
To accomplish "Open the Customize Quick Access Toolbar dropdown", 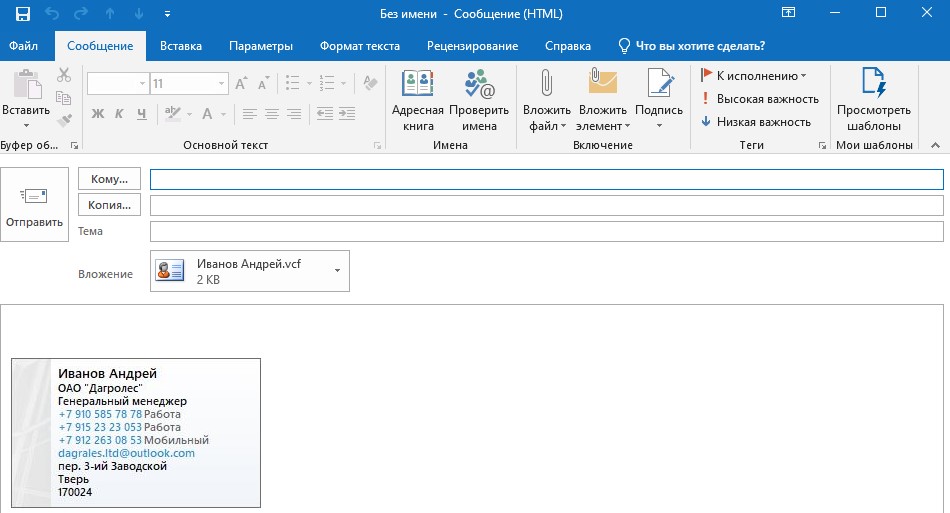I will click(x=167, y=14).
